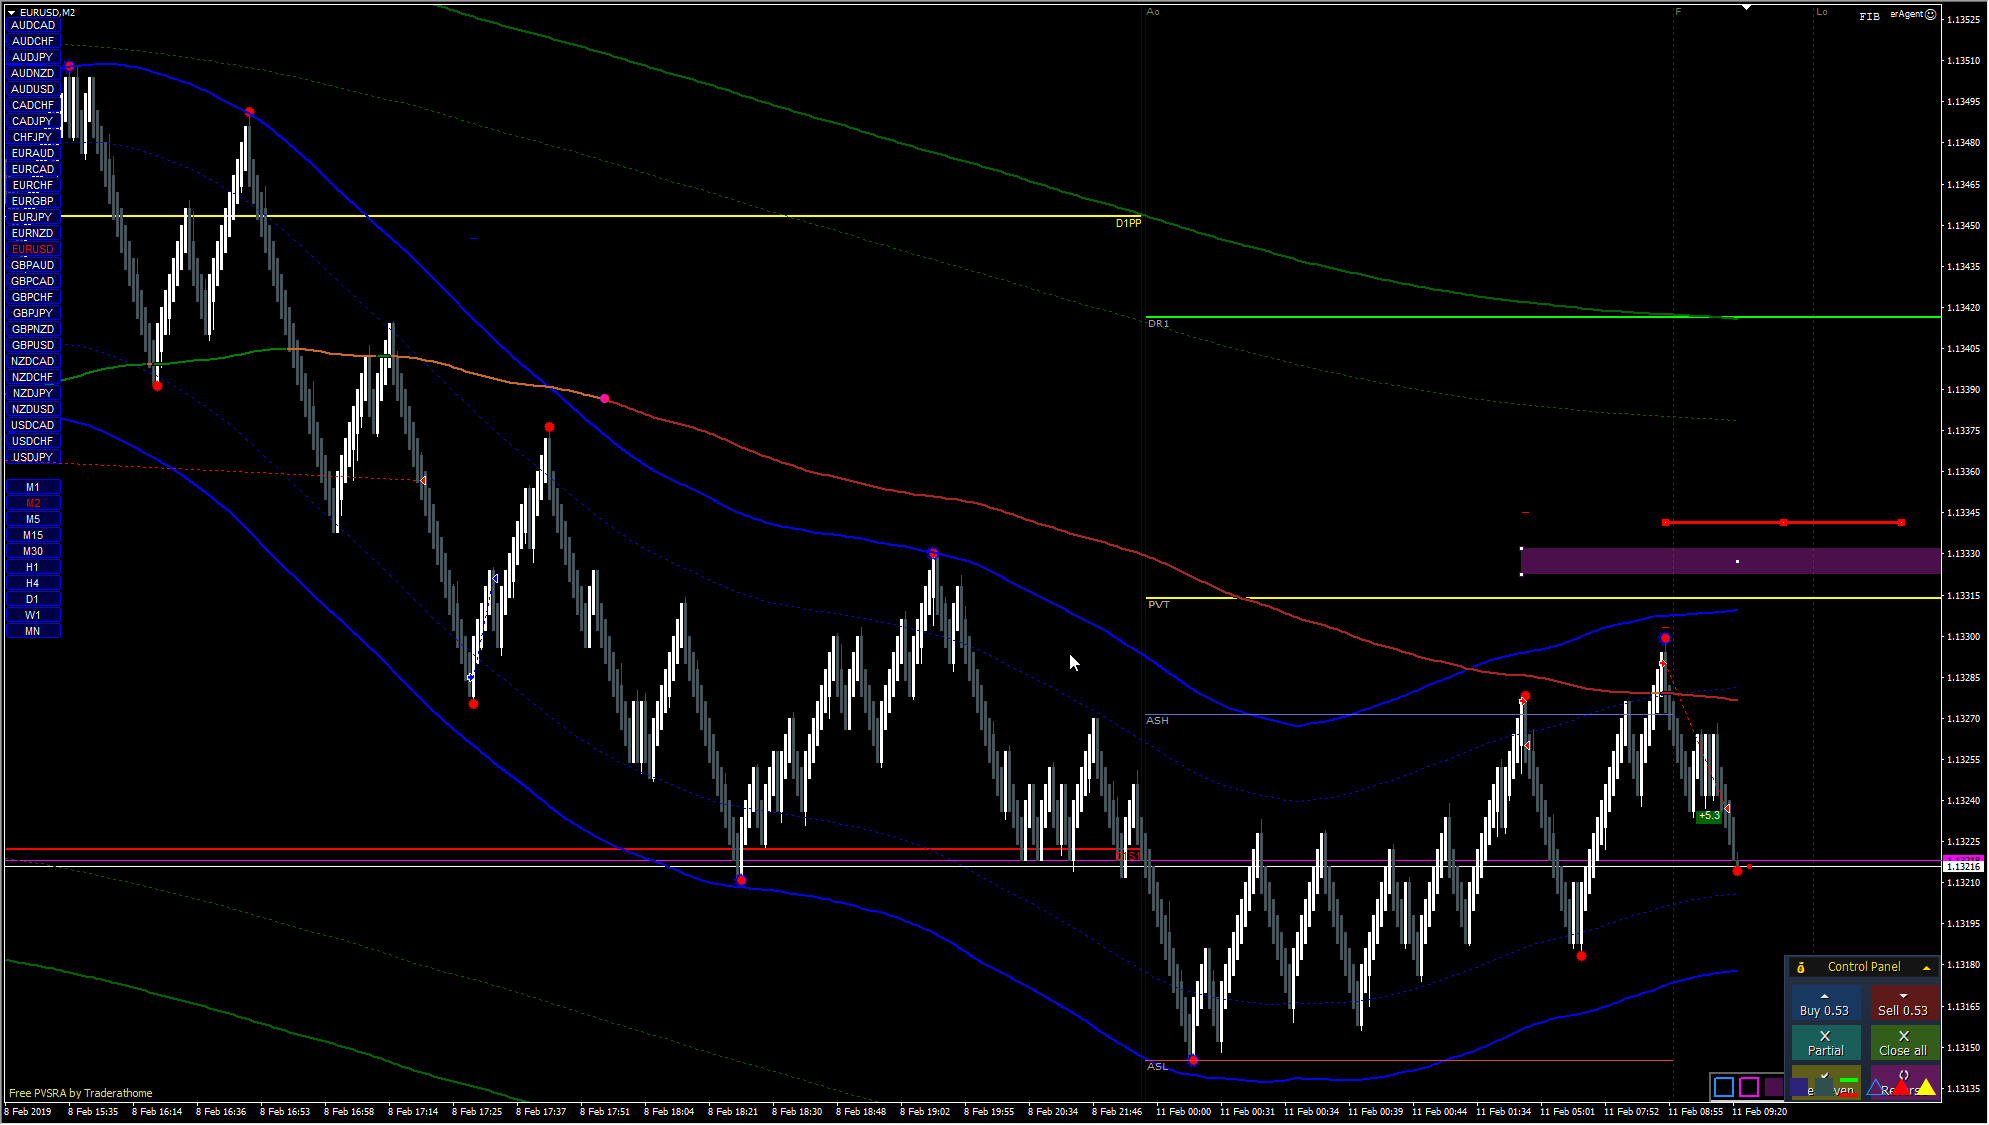The image size is (1989, 1125).
Task: Select the highlighted EURUSD symbol
Action: coord(33,249)
